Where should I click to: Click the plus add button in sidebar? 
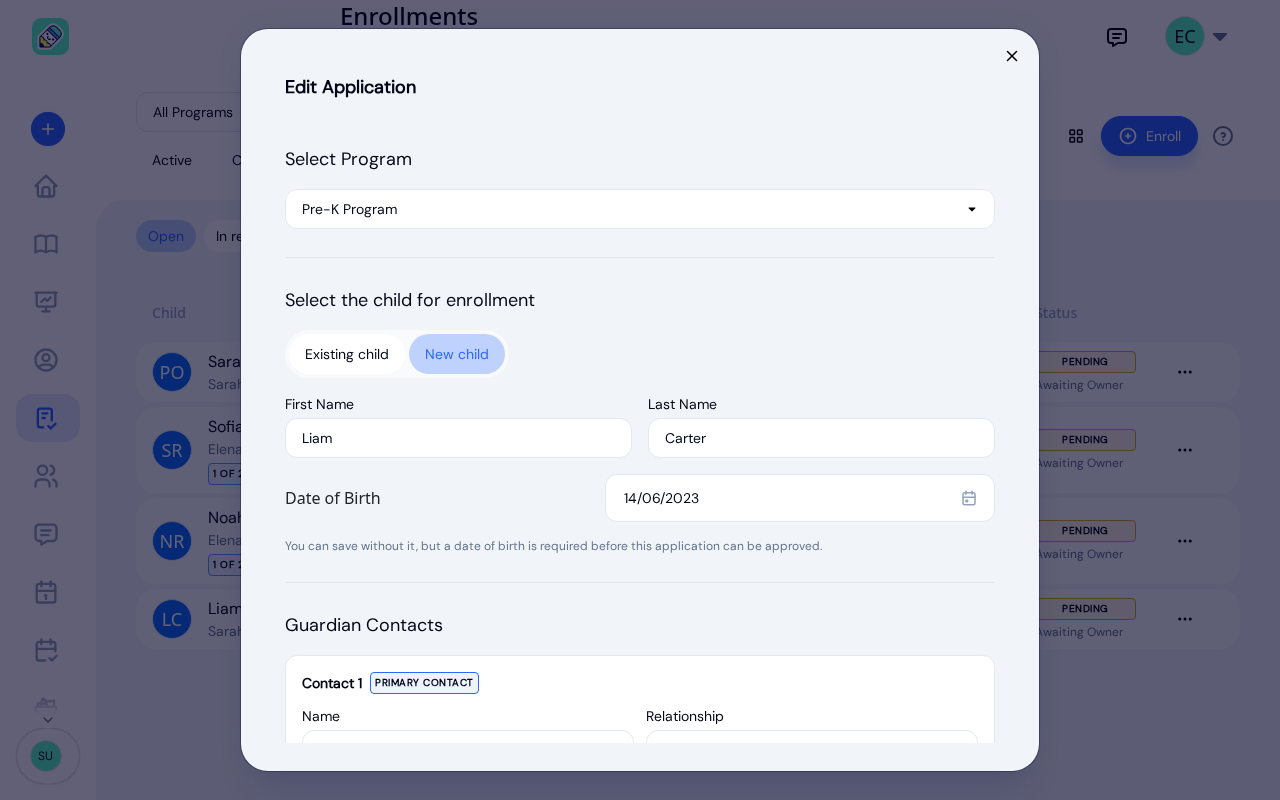tap(48, 129)
